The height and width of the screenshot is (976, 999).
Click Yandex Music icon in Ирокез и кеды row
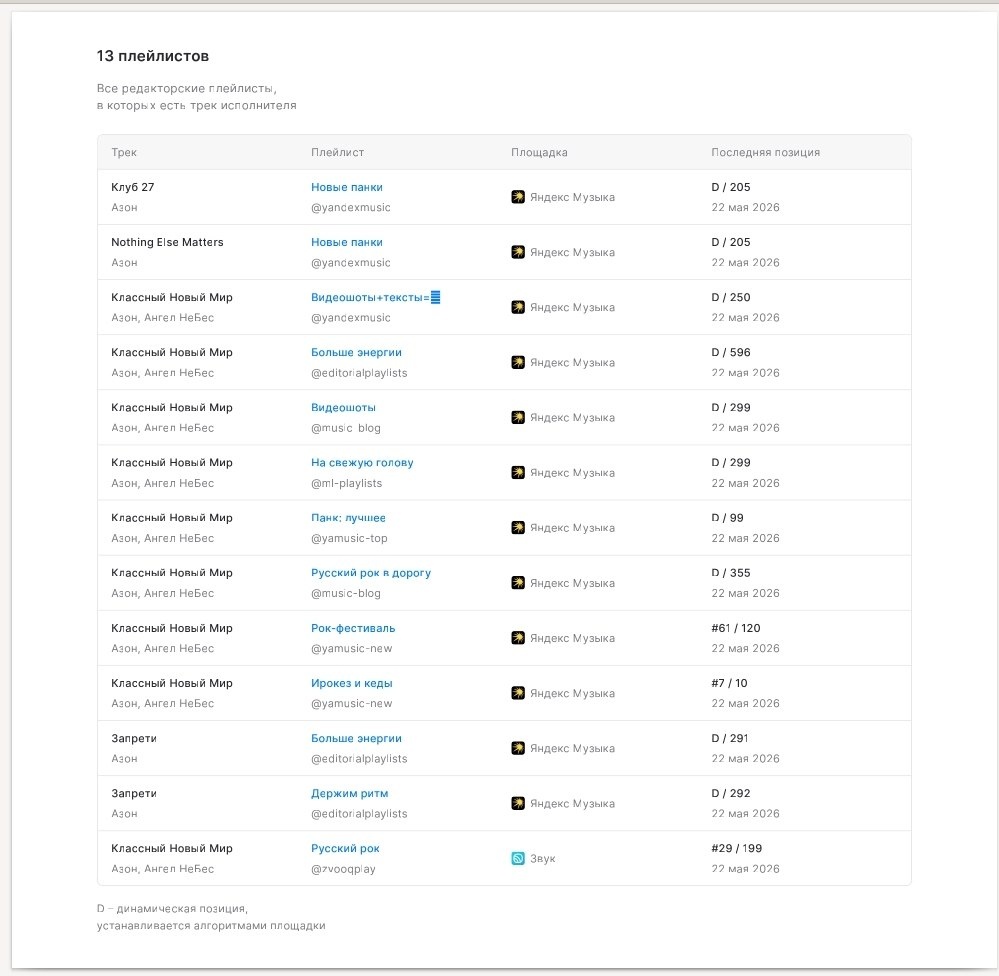tap(518, 693)
